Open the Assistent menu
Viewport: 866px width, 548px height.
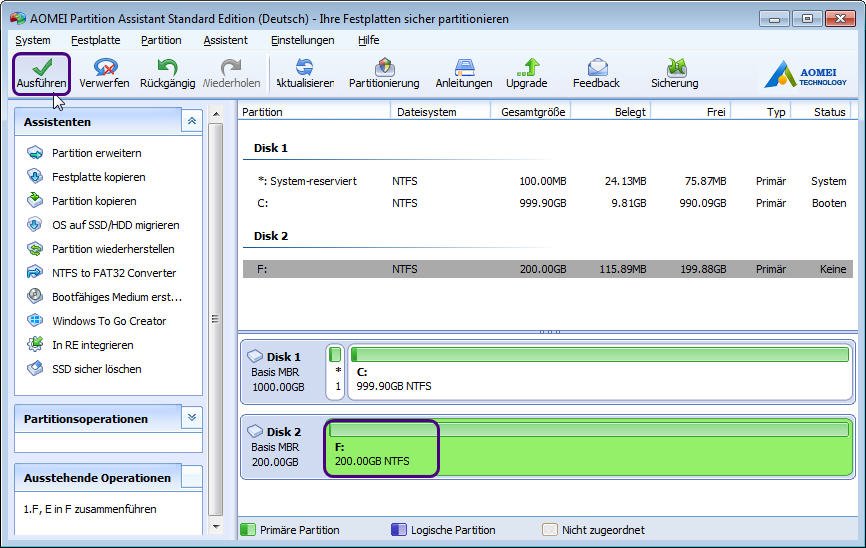click(x=225, y=40)
